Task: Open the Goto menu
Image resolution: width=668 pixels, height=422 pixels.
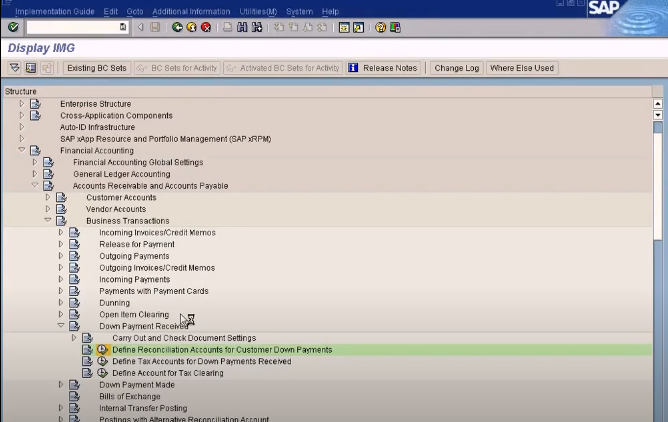Action: coord(135,11)
